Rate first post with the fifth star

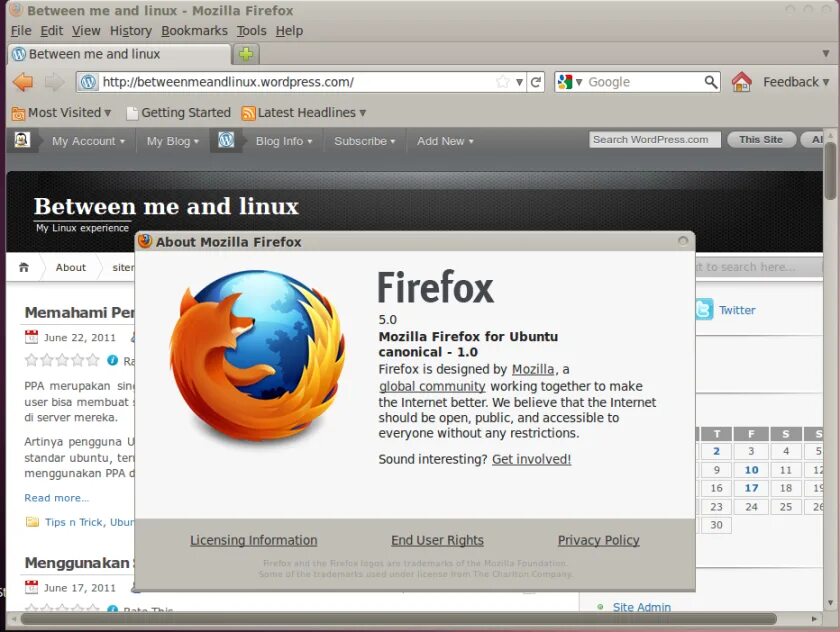tap(93, 360)
